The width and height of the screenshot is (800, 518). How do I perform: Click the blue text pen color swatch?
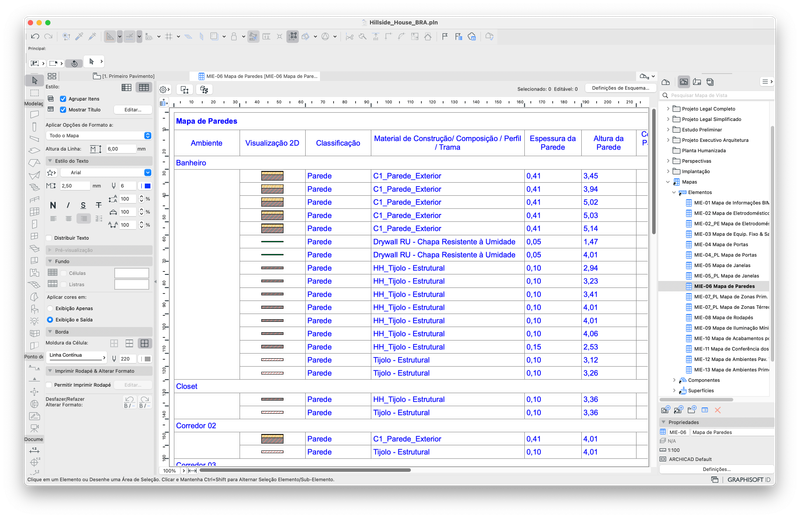point(147,186)
